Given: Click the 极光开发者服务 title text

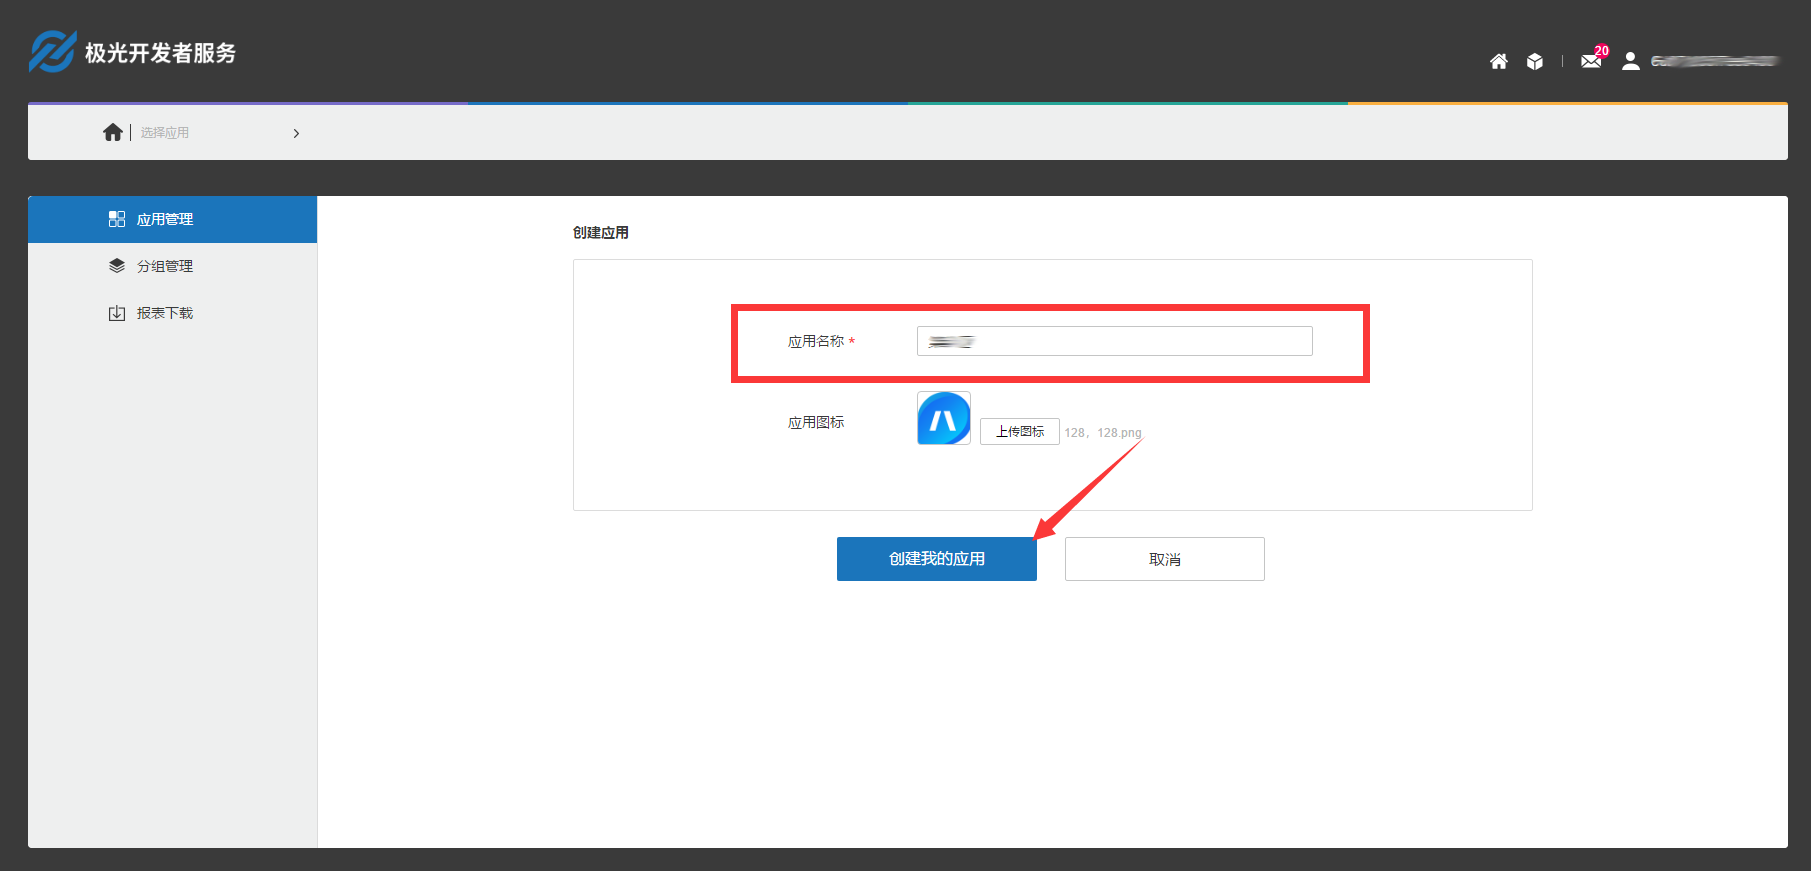Looking at the screenshot, I should tap(160, 53).
